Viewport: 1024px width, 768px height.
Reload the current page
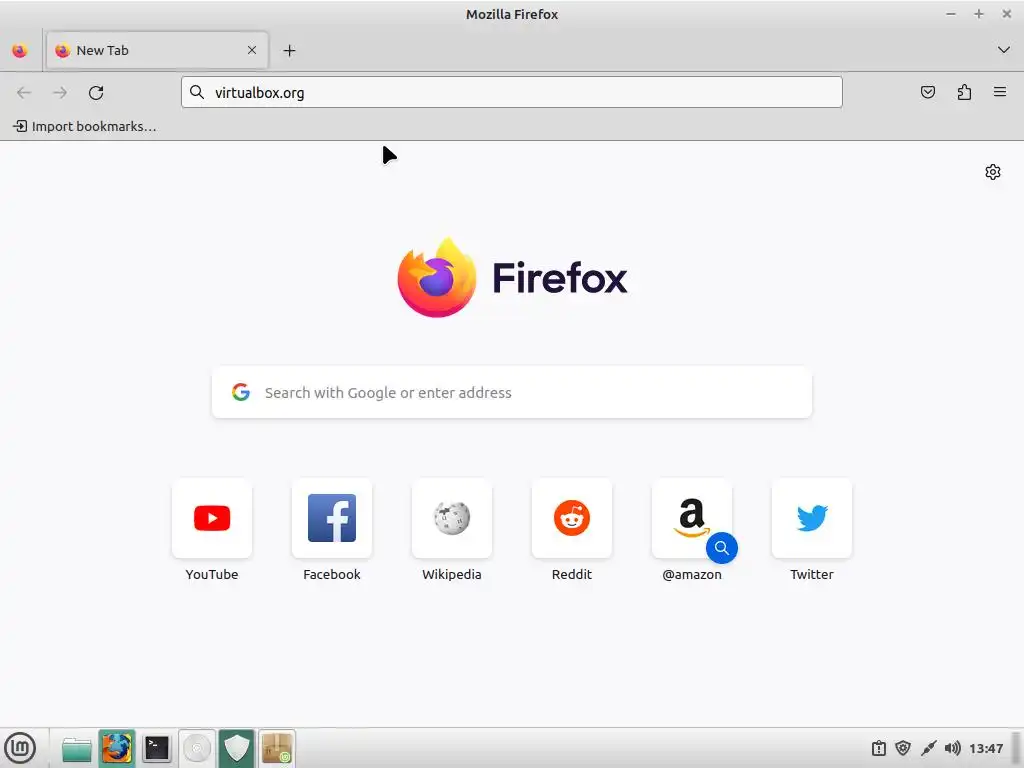96,93
